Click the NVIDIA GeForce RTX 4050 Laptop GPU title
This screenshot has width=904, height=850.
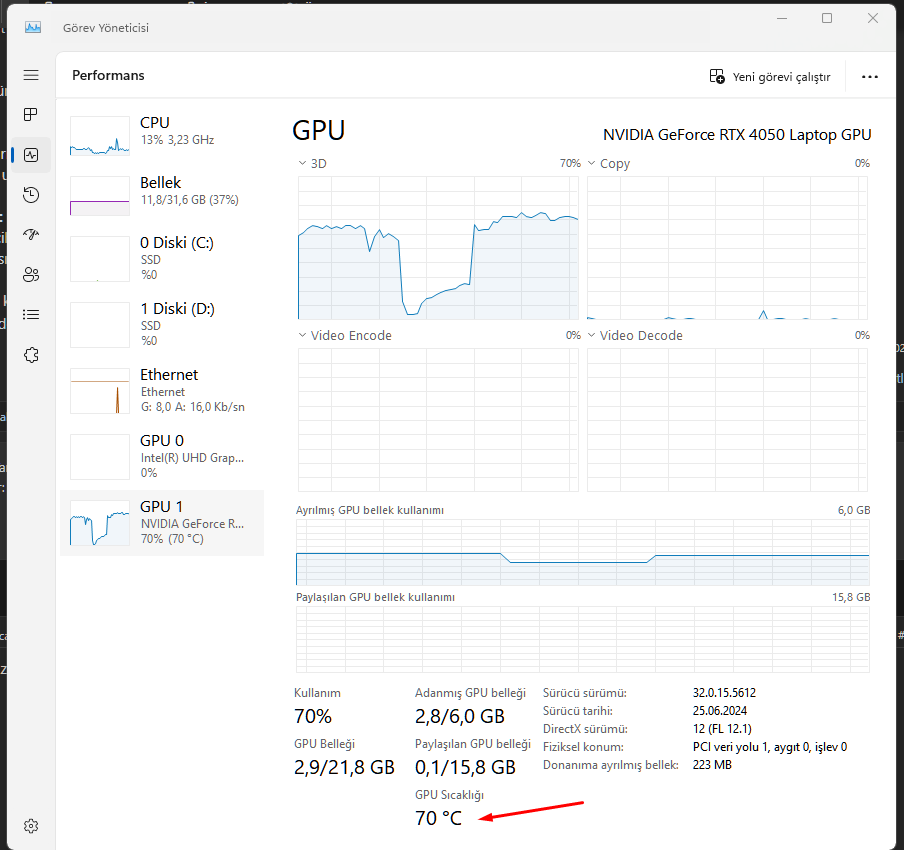(x=737, y=134)
